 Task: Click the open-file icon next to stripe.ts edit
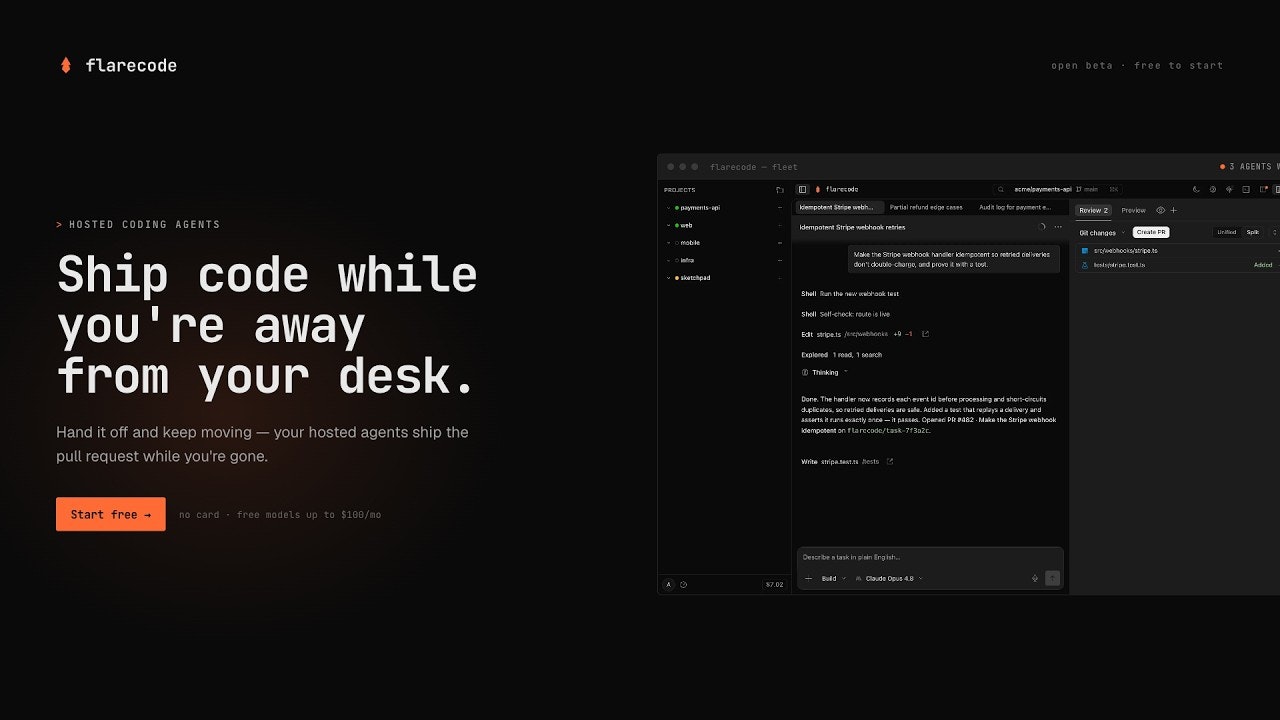(925, 334)
